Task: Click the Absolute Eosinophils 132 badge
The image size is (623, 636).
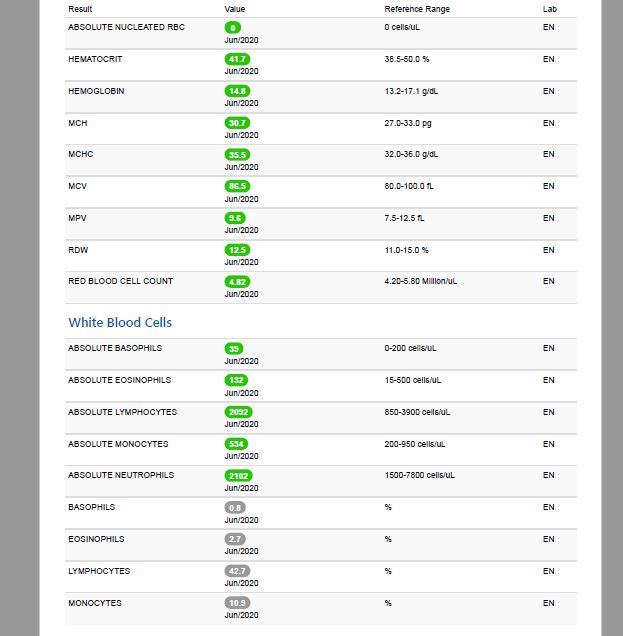Action: click(236, 380)
